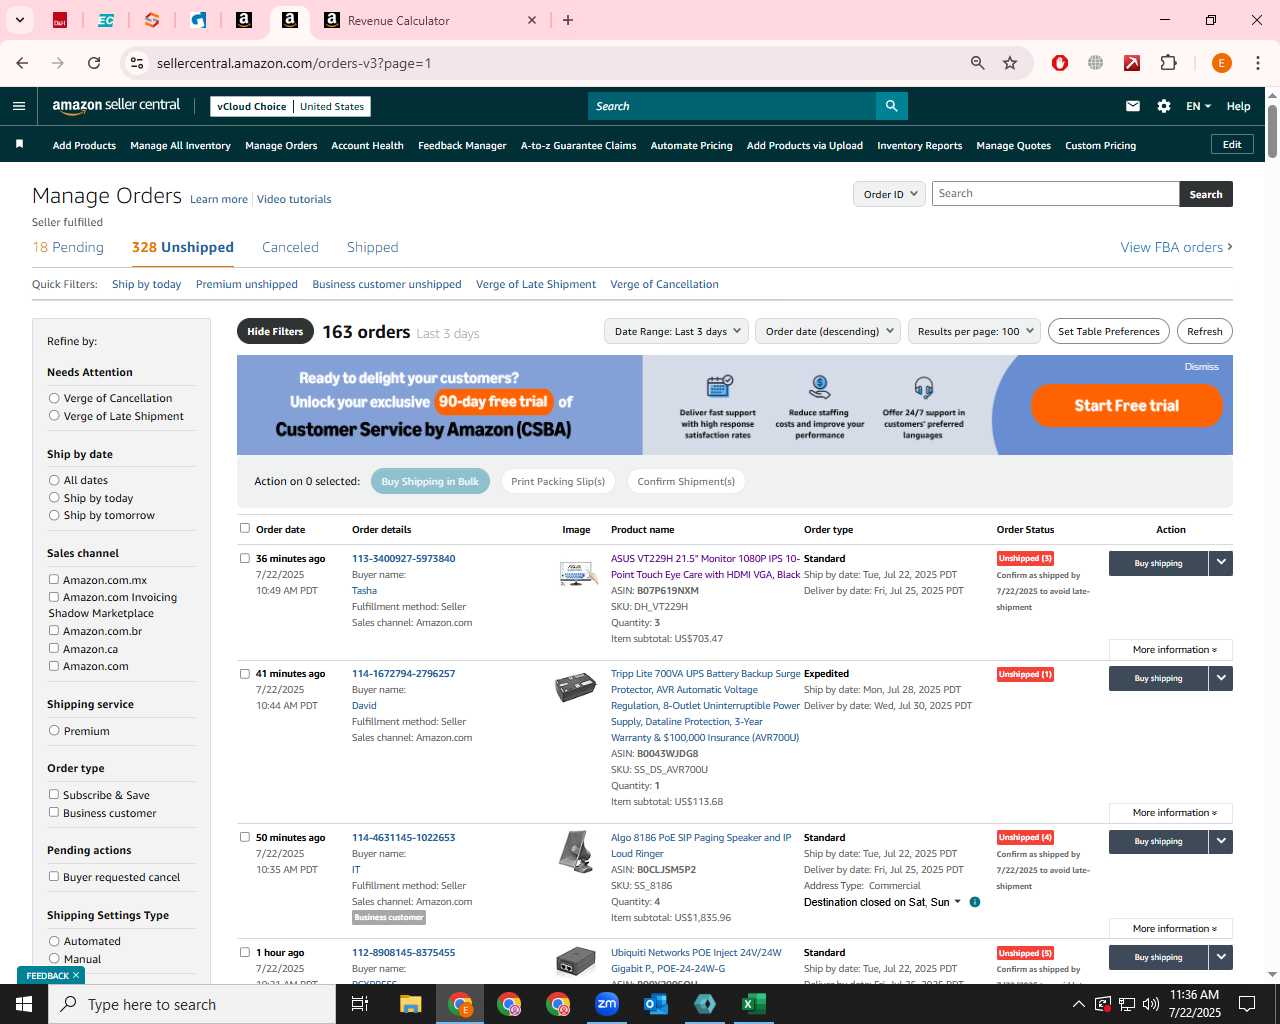The image size is (1280, 1024).
Task: Close the Revenue Calculator tab
Action: pyautogui.click(x=532, y=20)
